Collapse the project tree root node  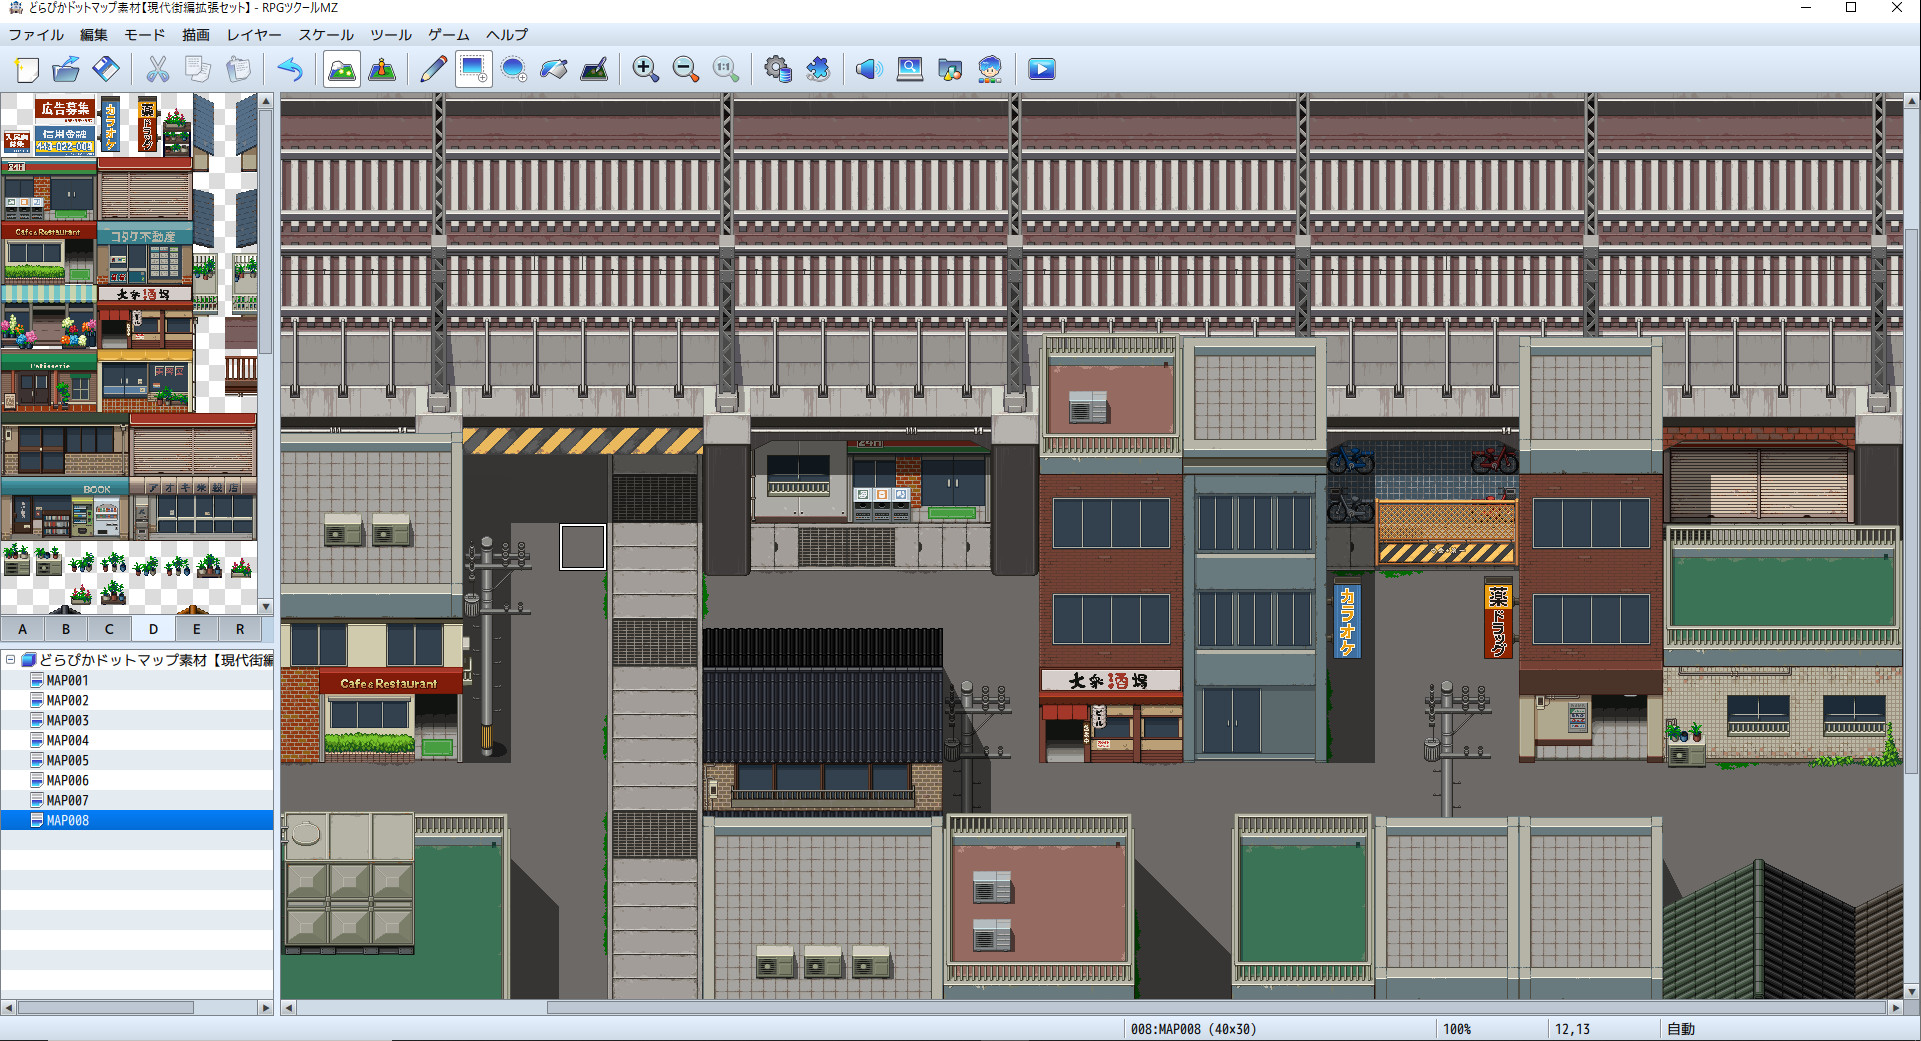pos(10,661)
